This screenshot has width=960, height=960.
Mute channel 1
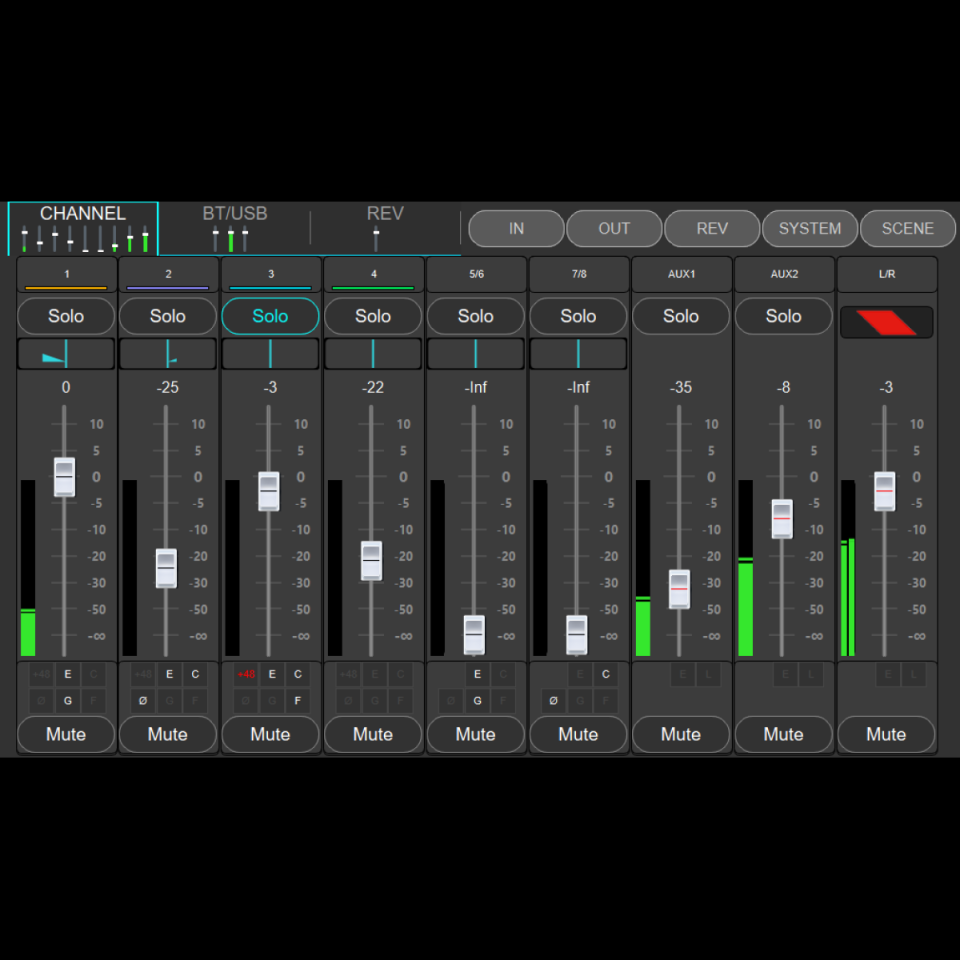click(65, 734)
